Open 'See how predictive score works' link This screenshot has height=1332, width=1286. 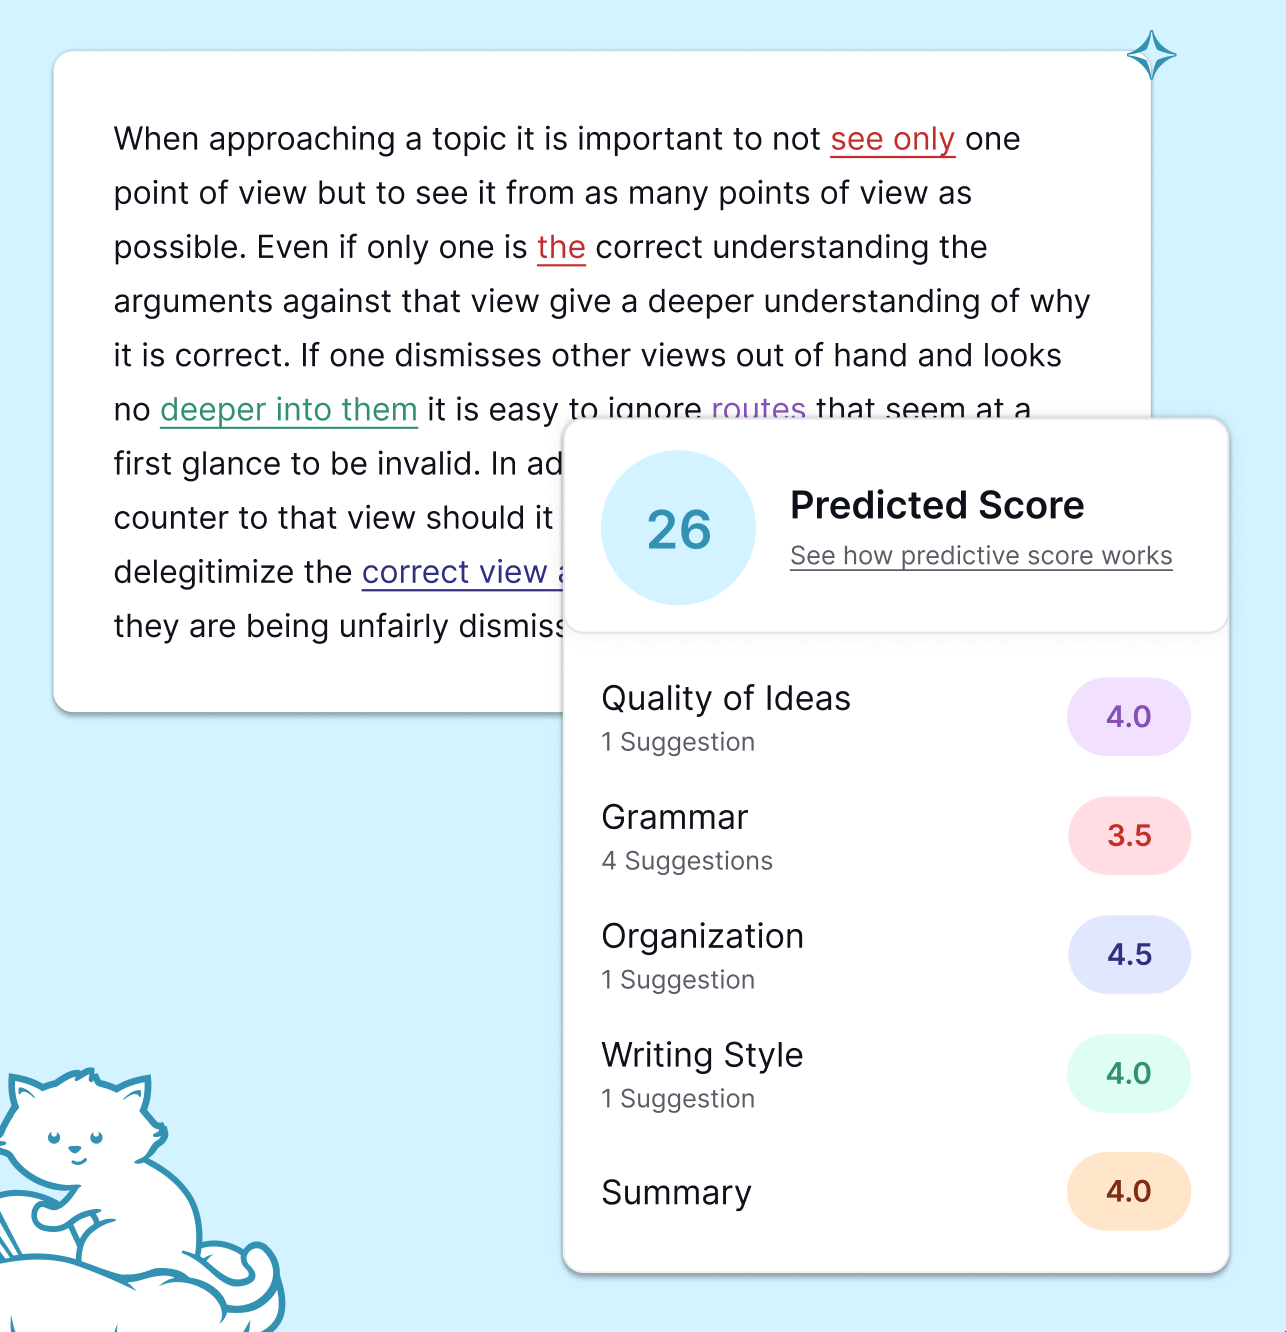(x=981, y=555)
